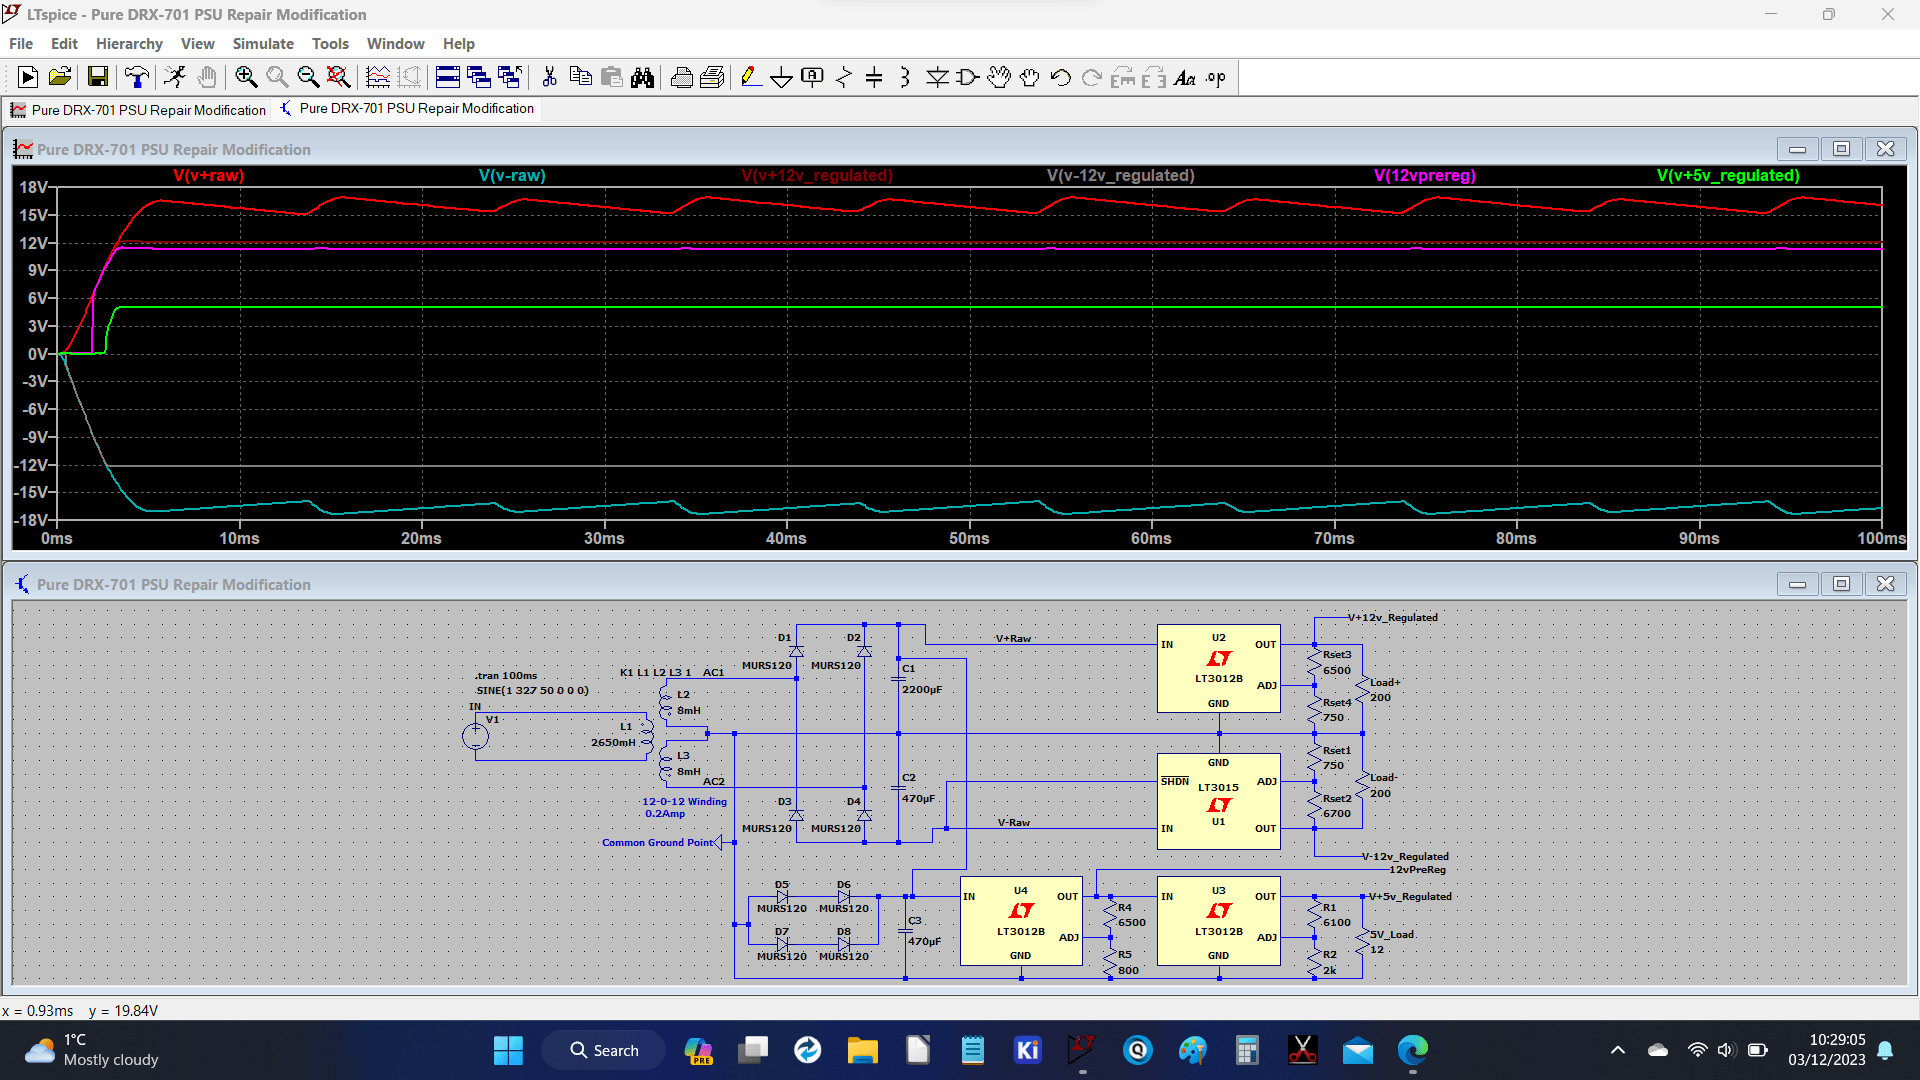This screenshot has height=1080, width=1920.
Task: Click the Zoom to Fit icon
Action: click(x=339, y=77)
